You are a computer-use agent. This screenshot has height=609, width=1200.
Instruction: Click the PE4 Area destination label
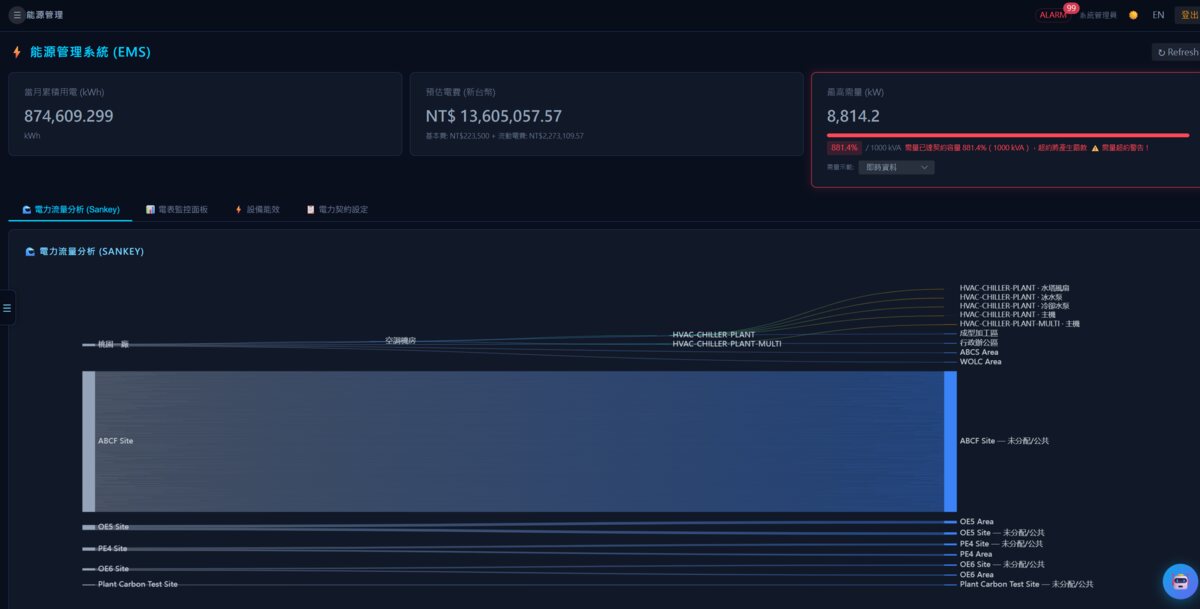click(976, 554)
